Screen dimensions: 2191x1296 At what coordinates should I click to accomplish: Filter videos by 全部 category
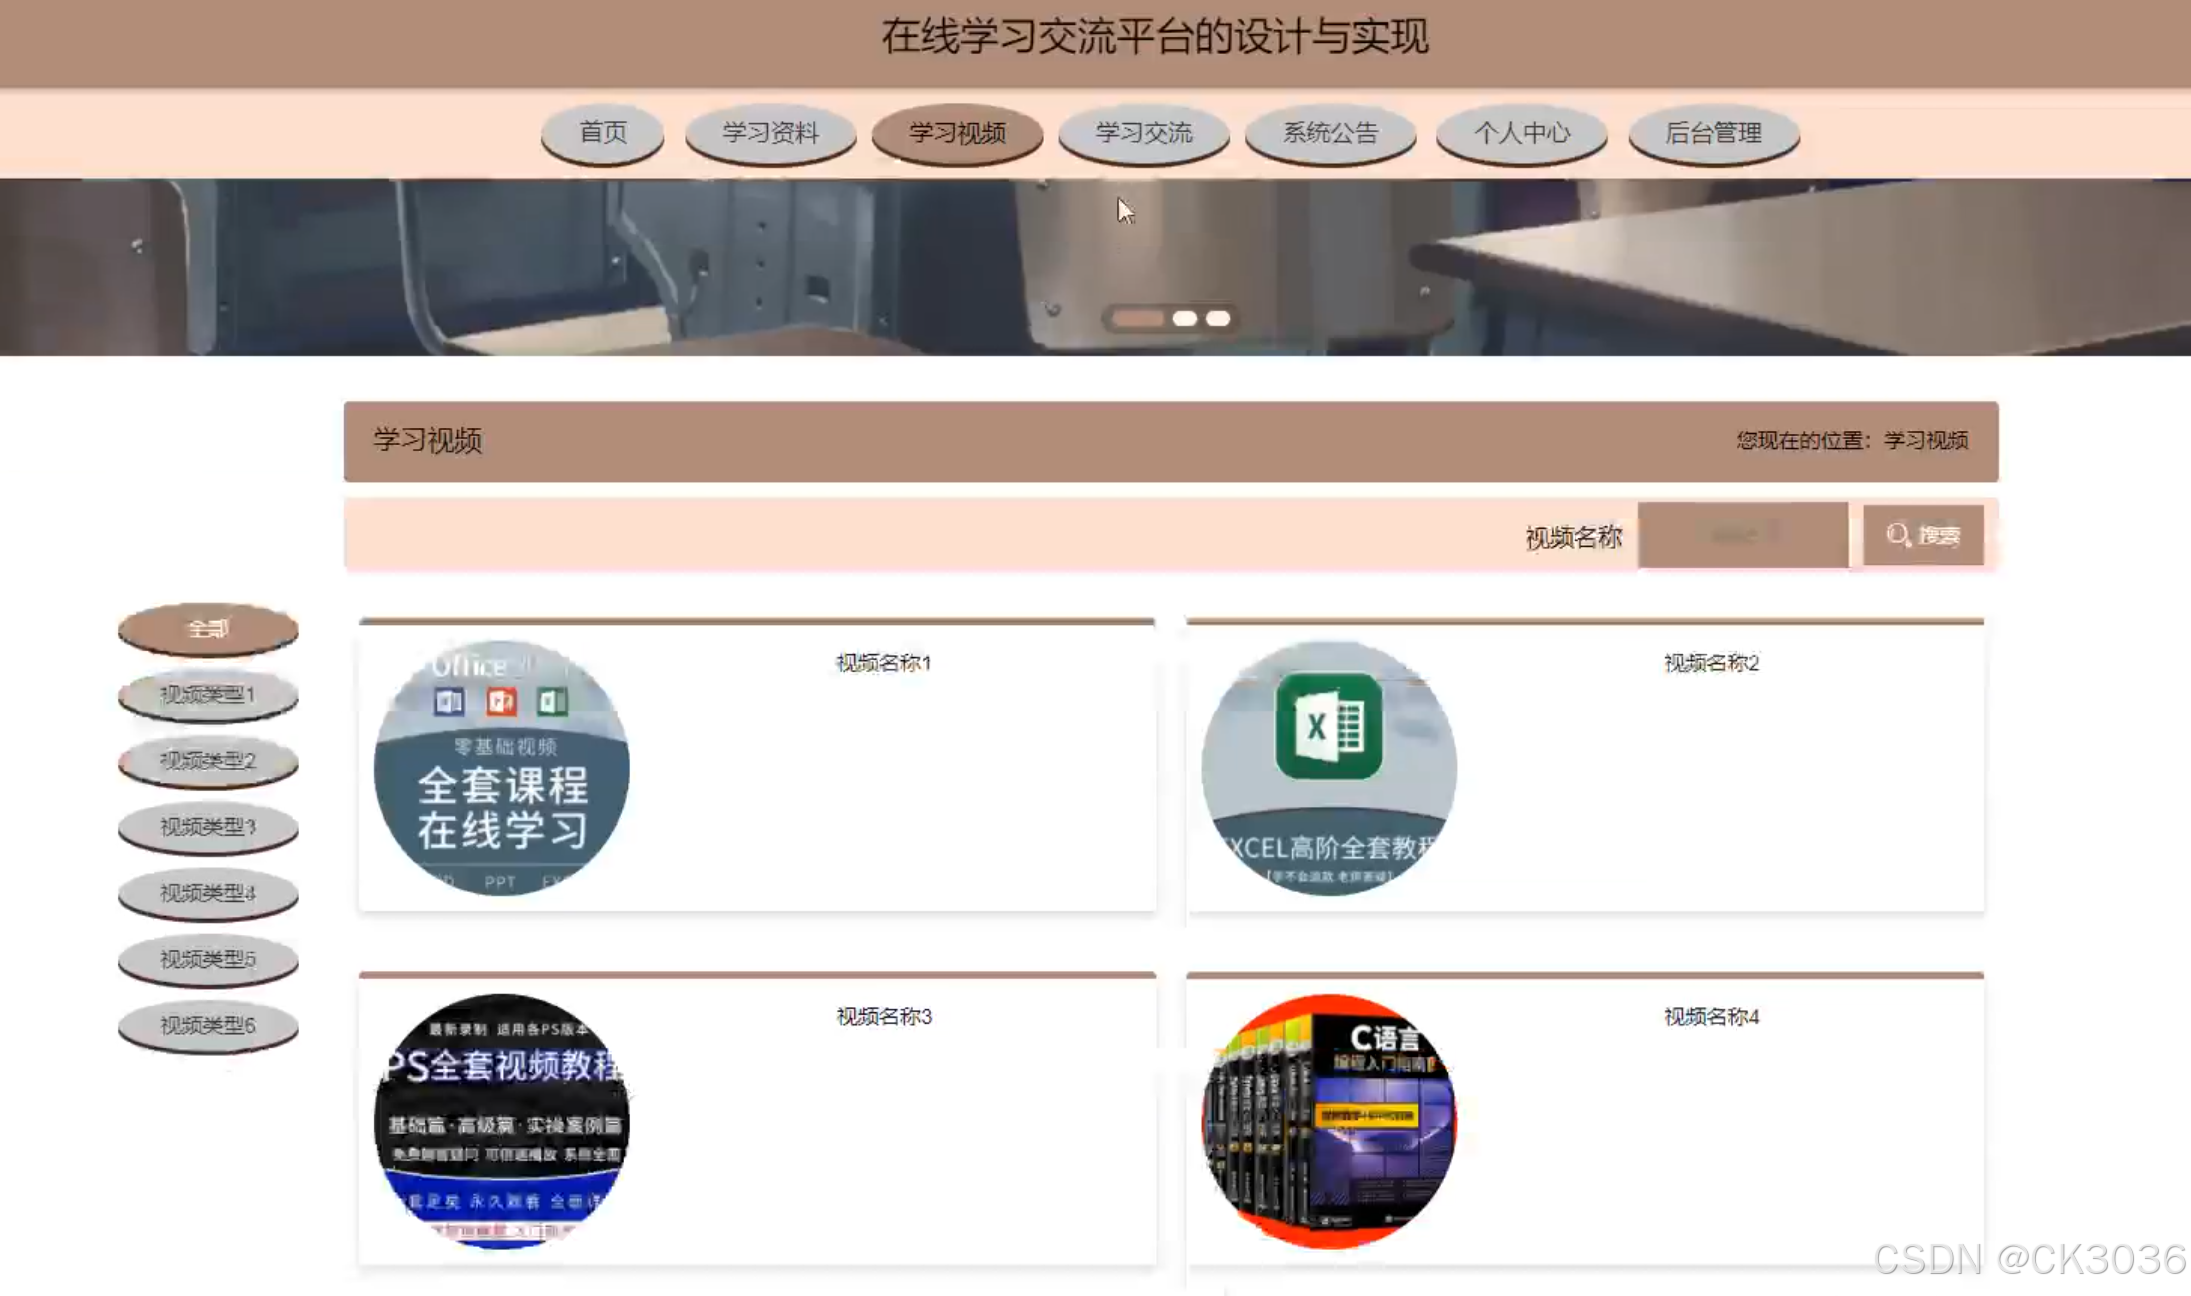(x=208, y=629)
